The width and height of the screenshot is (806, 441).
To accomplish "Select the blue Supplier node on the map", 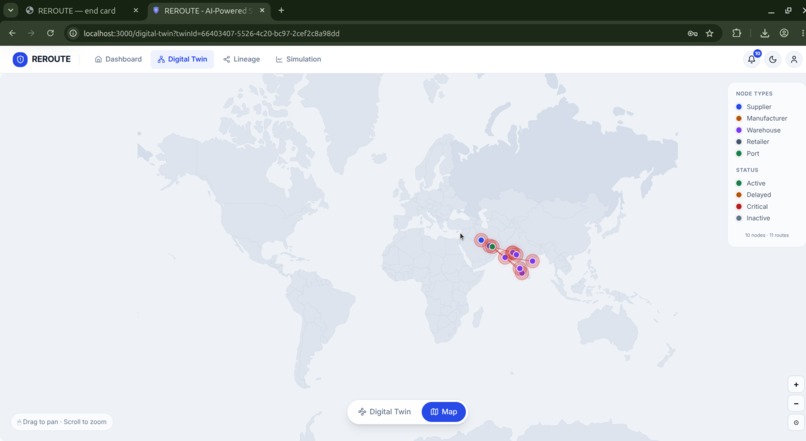I will (x=481, y=240).
